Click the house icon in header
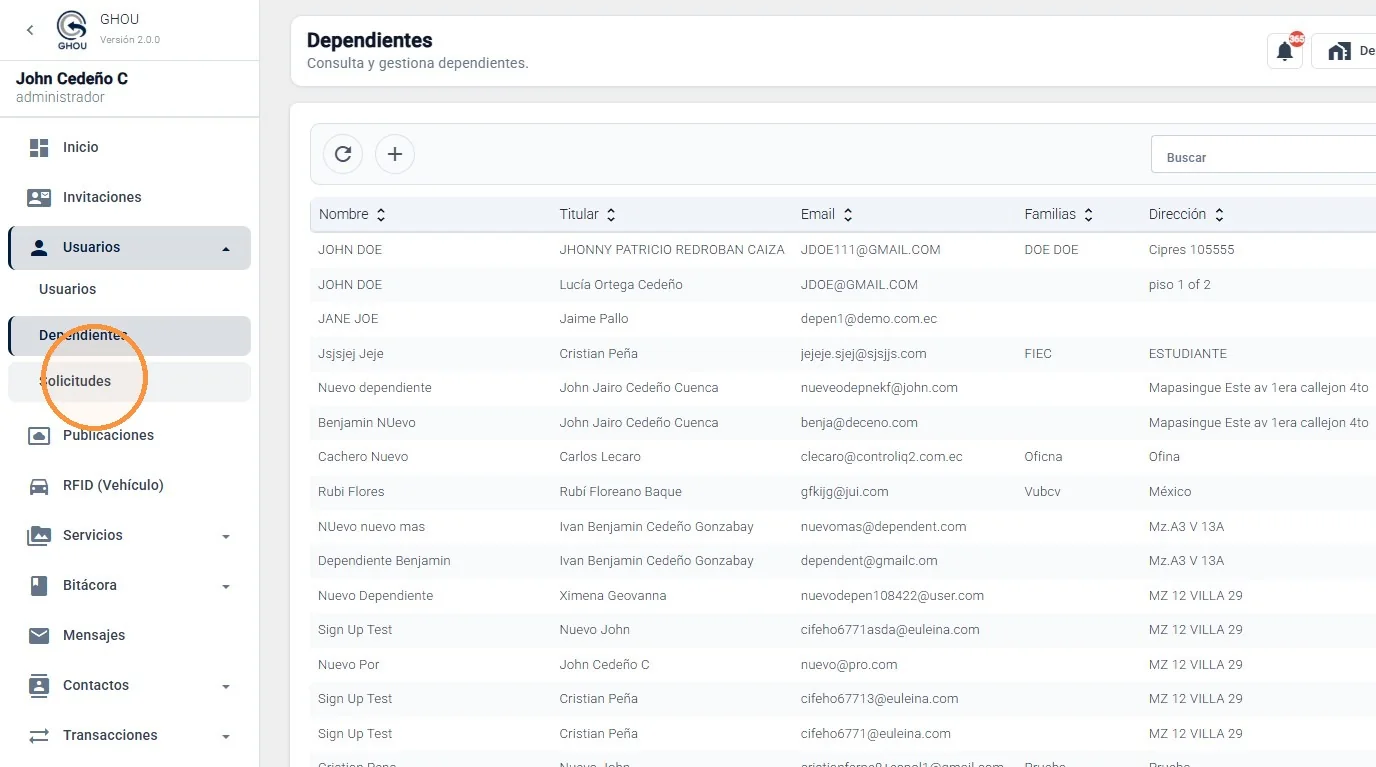1376x767 pixels. tap(1339, 52)
